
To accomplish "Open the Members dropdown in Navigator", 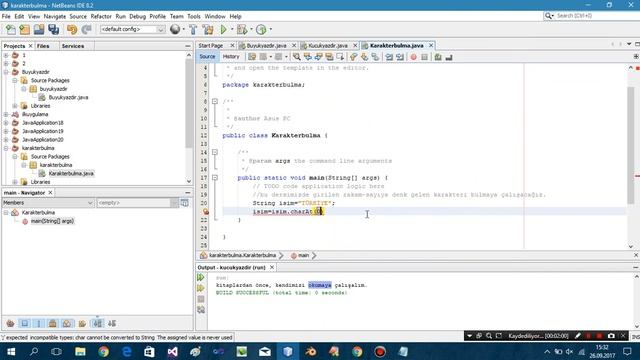I will coord(48,203).
